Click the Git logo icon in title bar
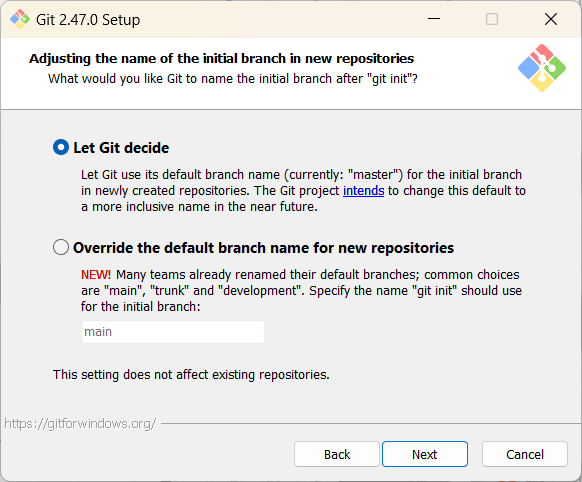 pos(20,19)
